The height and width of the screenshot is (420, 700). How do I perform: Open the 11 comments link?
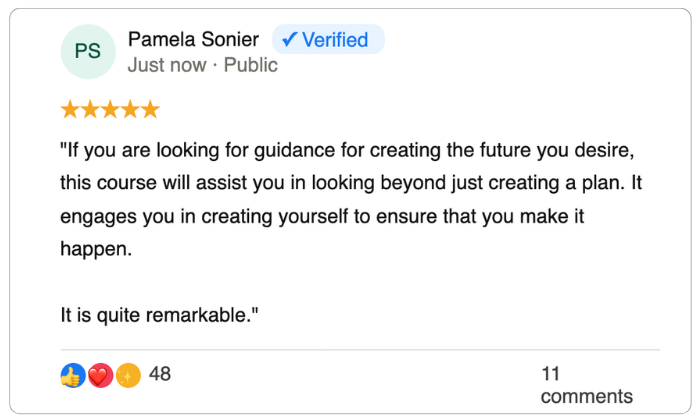pyautogui.click(x=586, y=385)
